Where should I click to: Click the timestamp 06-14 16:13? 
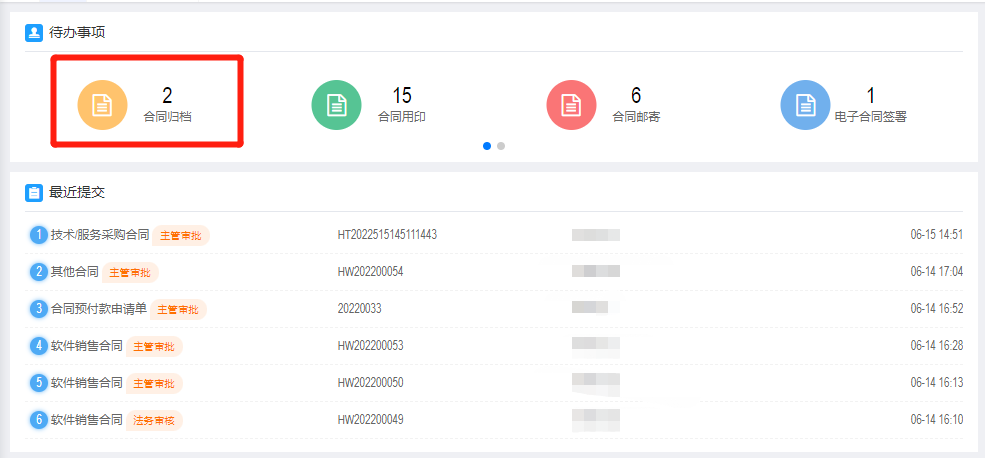(937, 382)
